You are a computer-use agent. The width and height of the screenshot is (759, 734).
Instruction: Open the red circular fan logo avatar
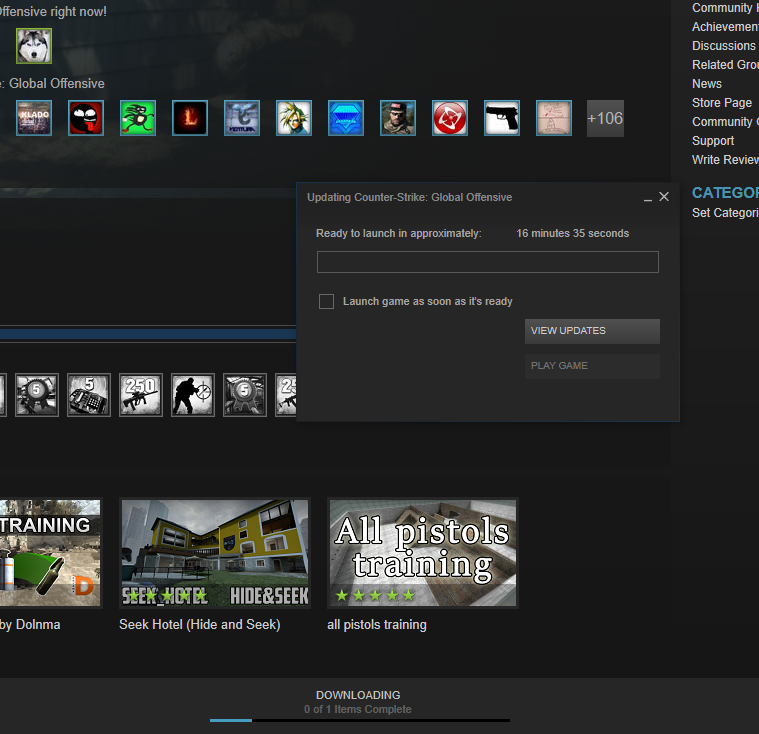click(x=450, y=118)
